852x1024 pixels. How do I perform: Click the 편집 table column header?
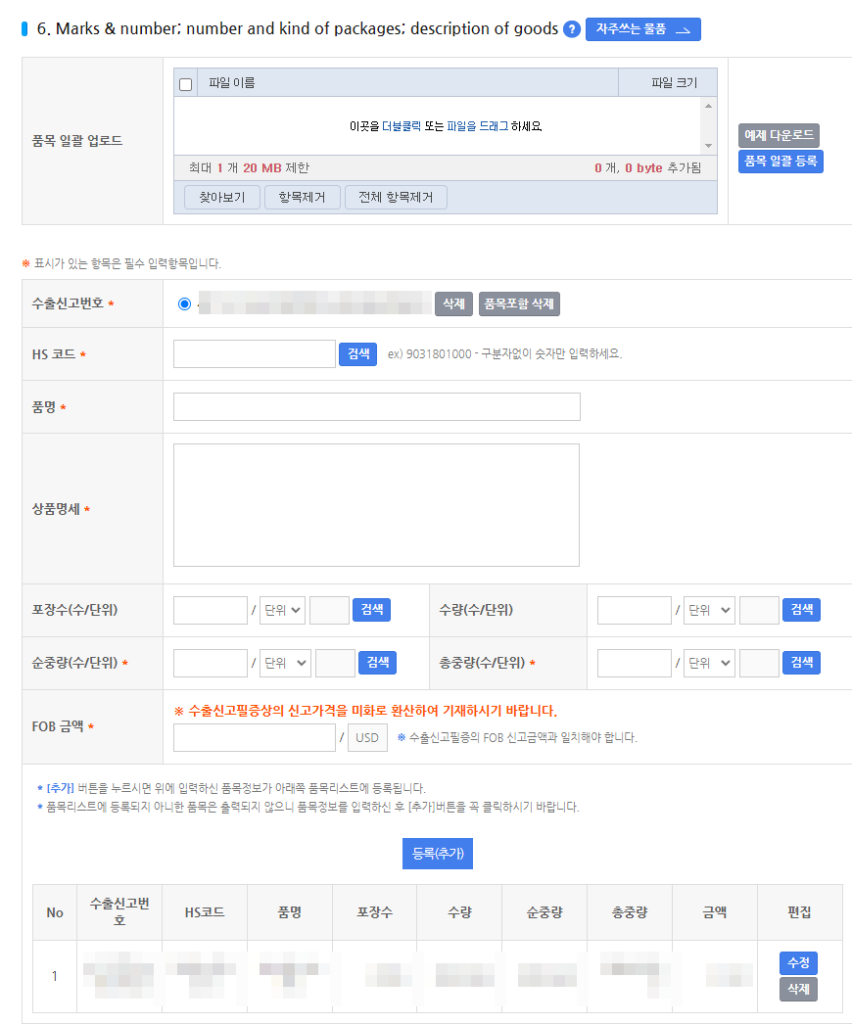[x=800, y=912]
